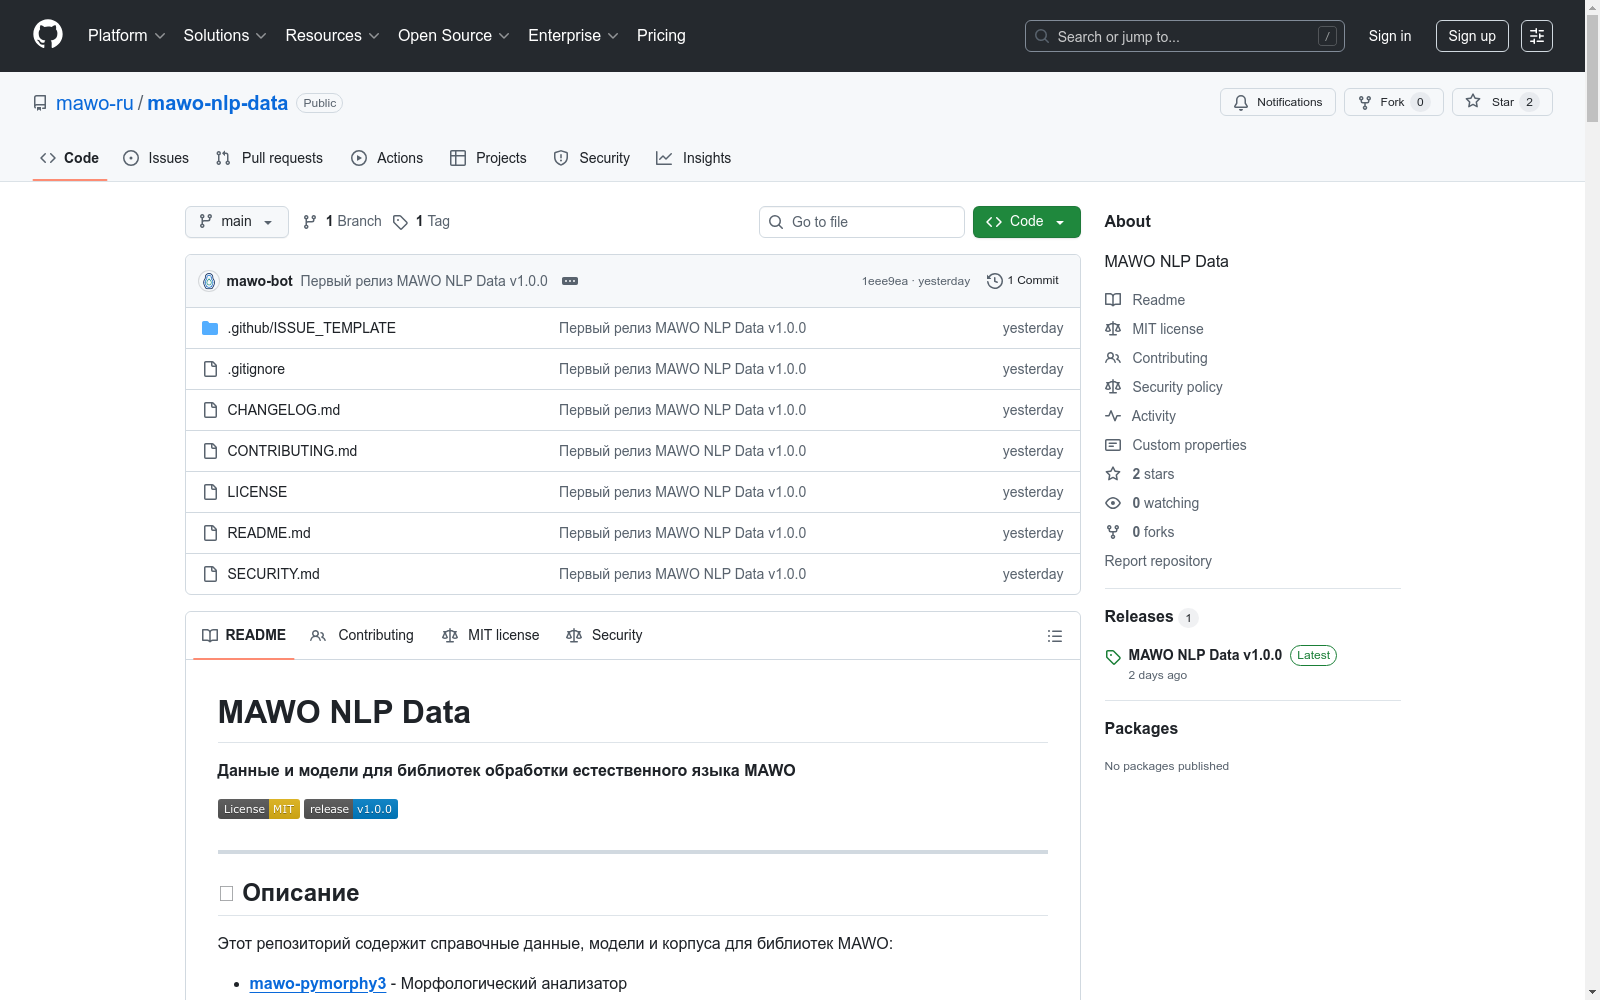The image size is (1600, 1000).
Task: Switch to the Pull requests tab
Action: [x=269, y=158]
